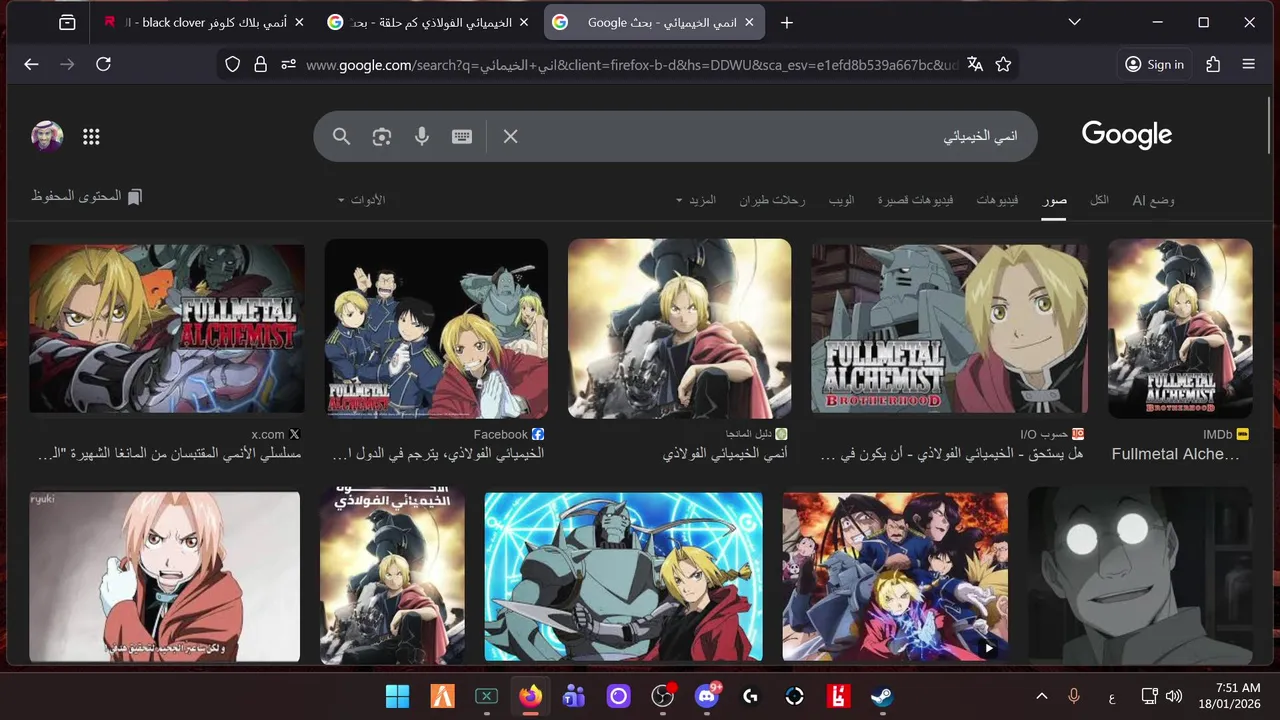Click the taskbar microphone-in-use icon
Screen dimensions: 1280x720
point(1074,696)
